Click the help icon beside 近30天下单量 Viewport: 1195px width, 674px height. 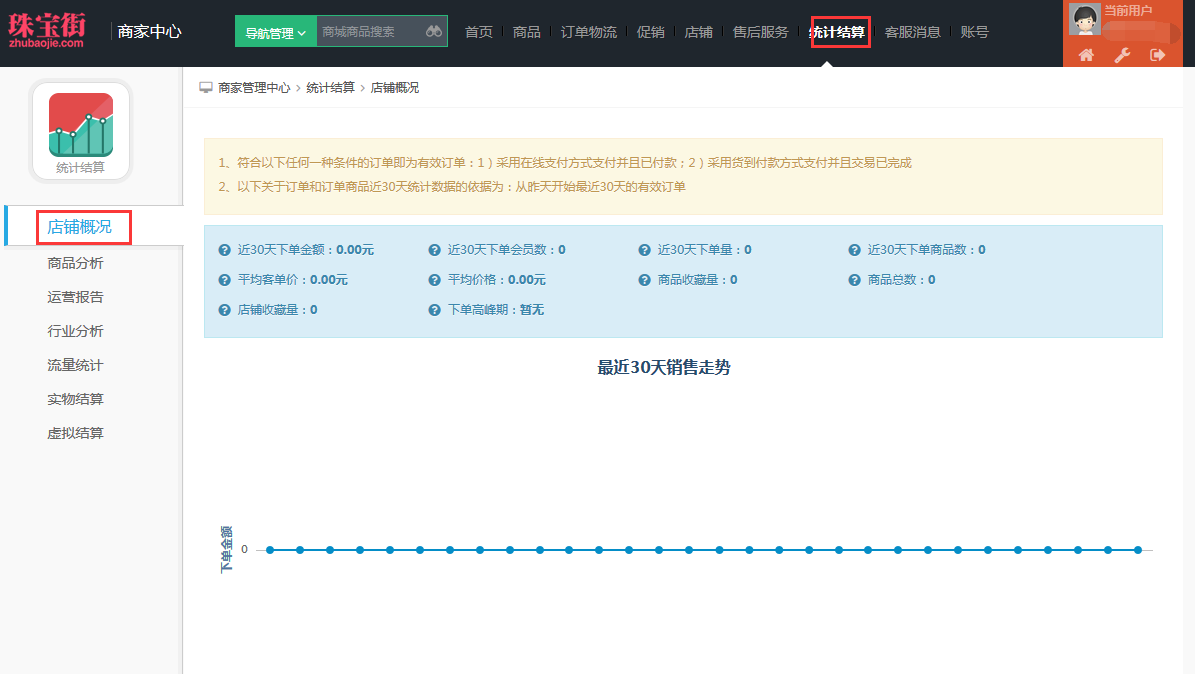tap(645, 250)
